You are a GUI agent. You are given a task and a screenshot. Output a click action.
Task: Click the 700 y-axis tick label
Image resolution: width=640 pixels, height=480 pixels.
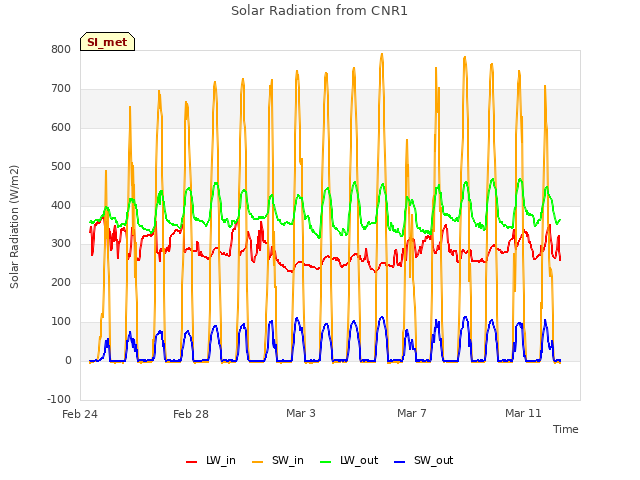pyautogui.click(x=61, y=89)
